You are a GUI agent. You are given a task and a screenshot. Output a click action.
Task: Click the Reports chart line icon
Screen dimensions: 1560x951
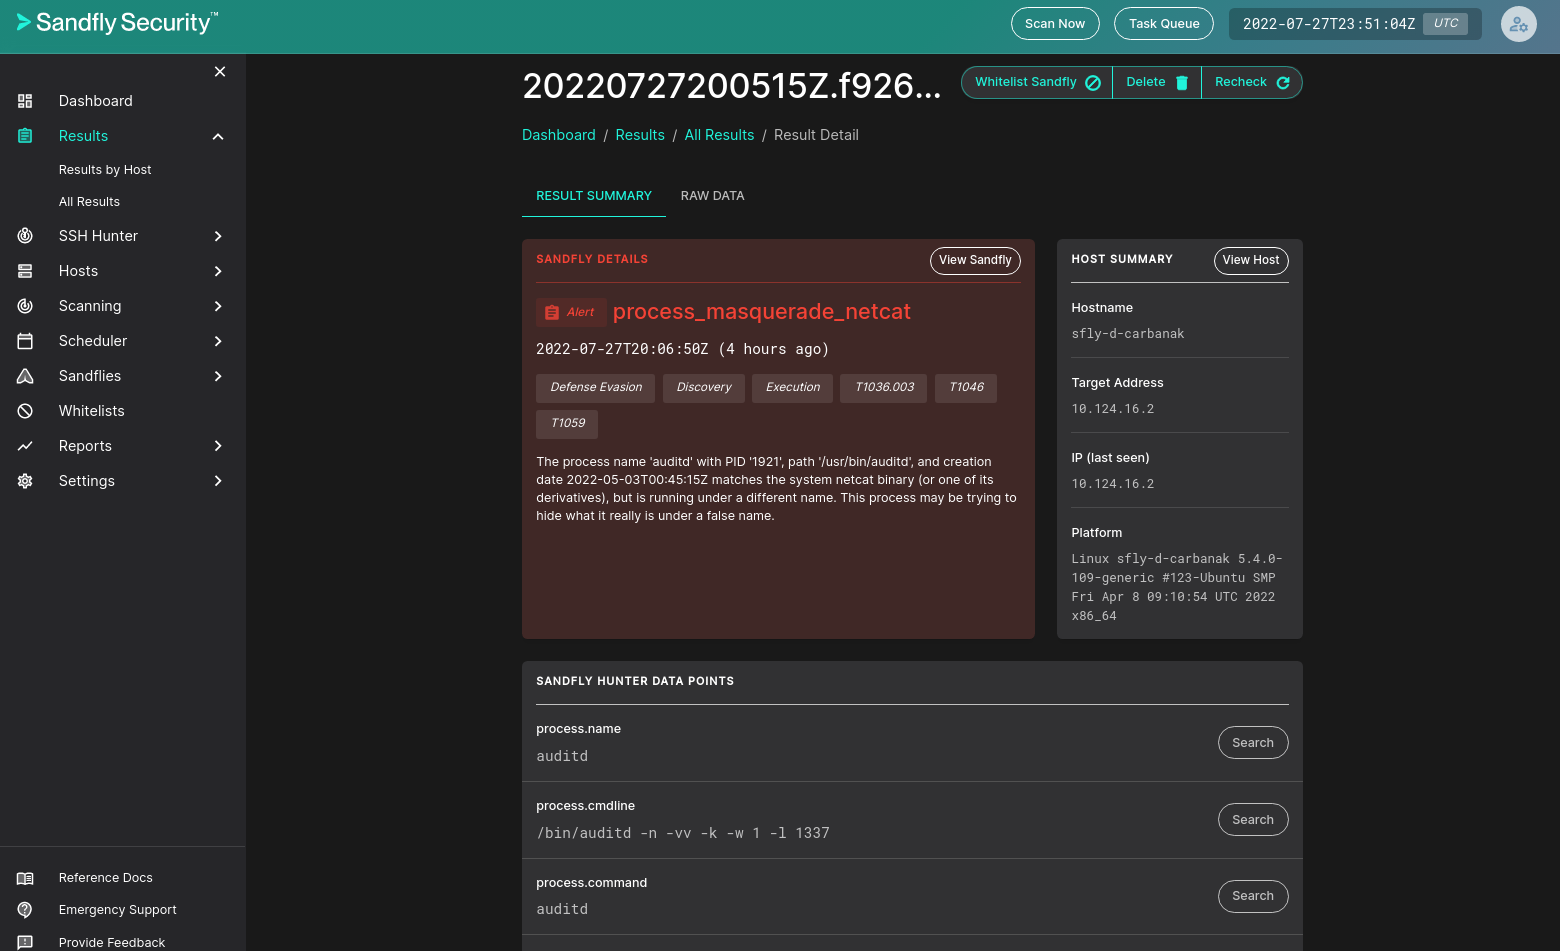coord(25,446)
